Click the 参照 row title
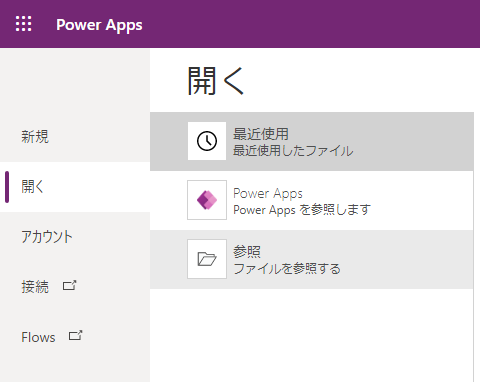Image resolution: width=480 pixels, height=382 pixels. pyautogui.click(x=247, y=252)
